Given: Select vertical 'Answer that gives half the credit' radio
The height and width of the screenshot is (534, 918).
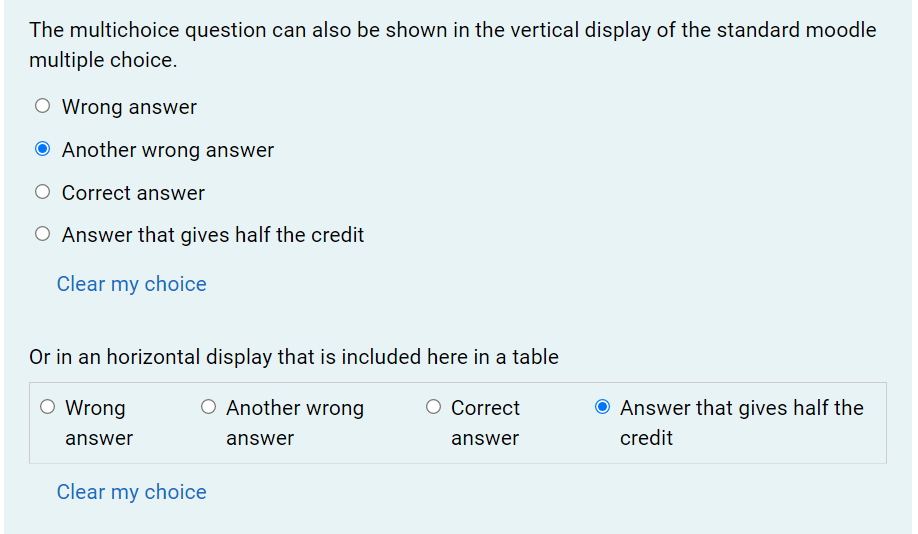Looking at the screenshot, I should (x=42, y=235).
